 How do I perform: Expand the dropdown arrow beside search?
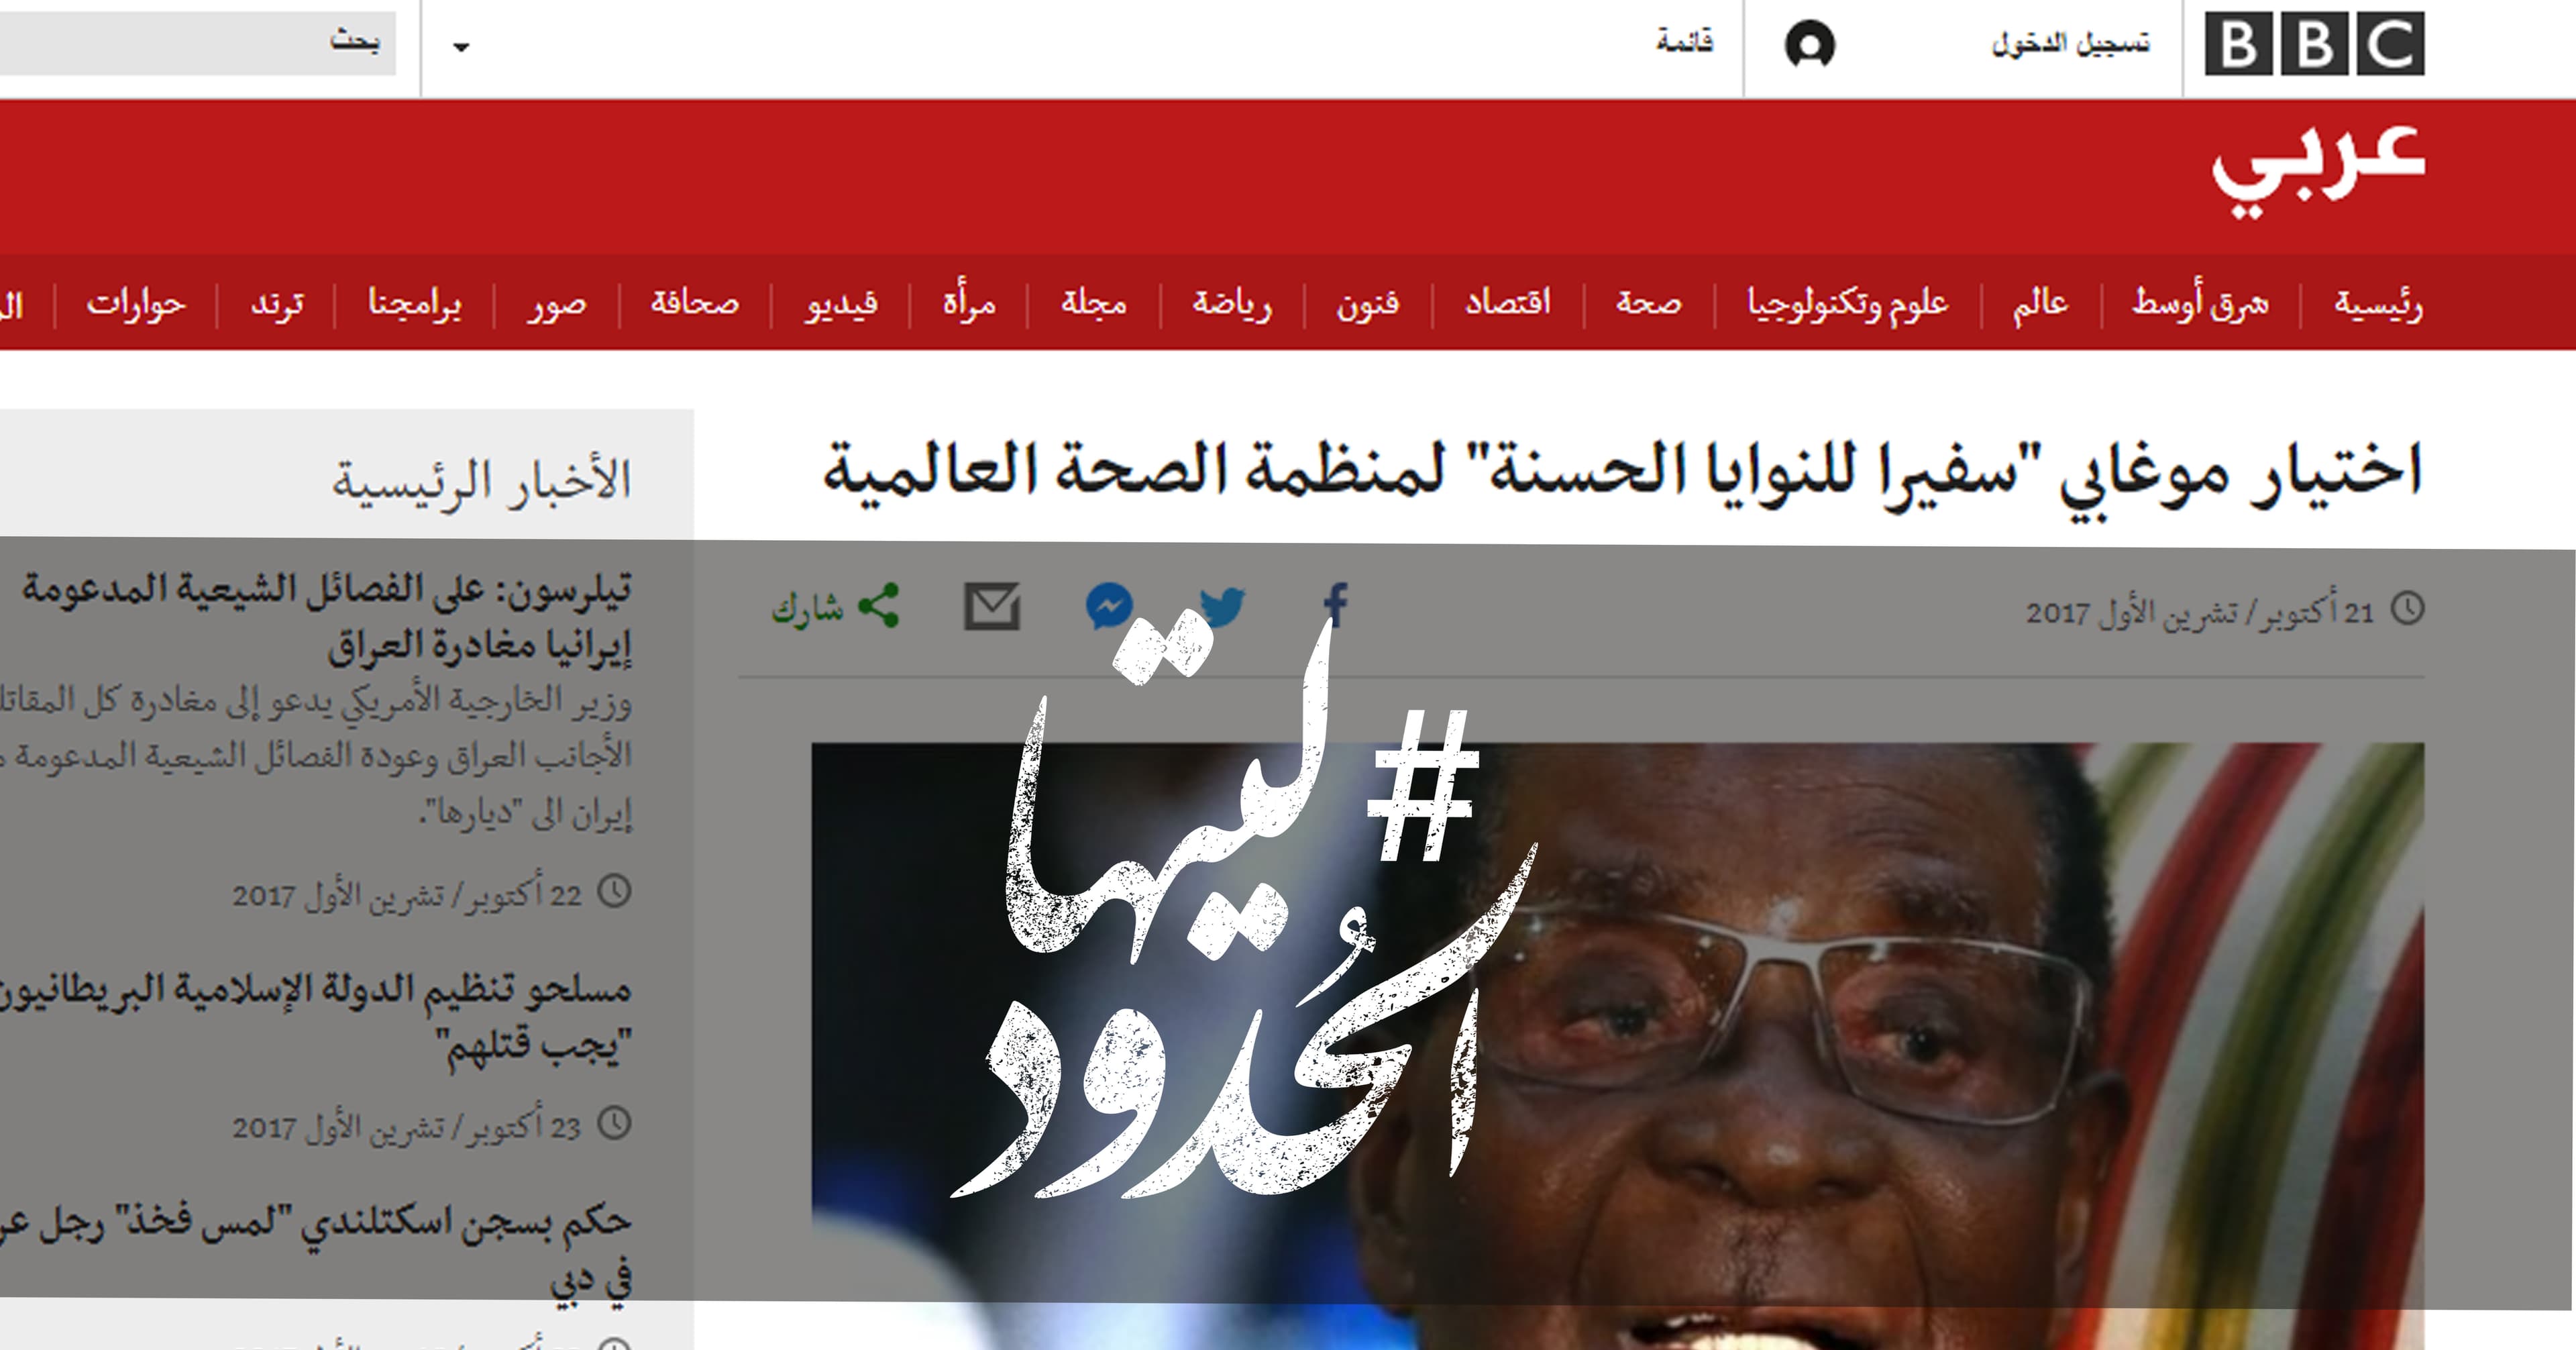(x=461, y=47)
